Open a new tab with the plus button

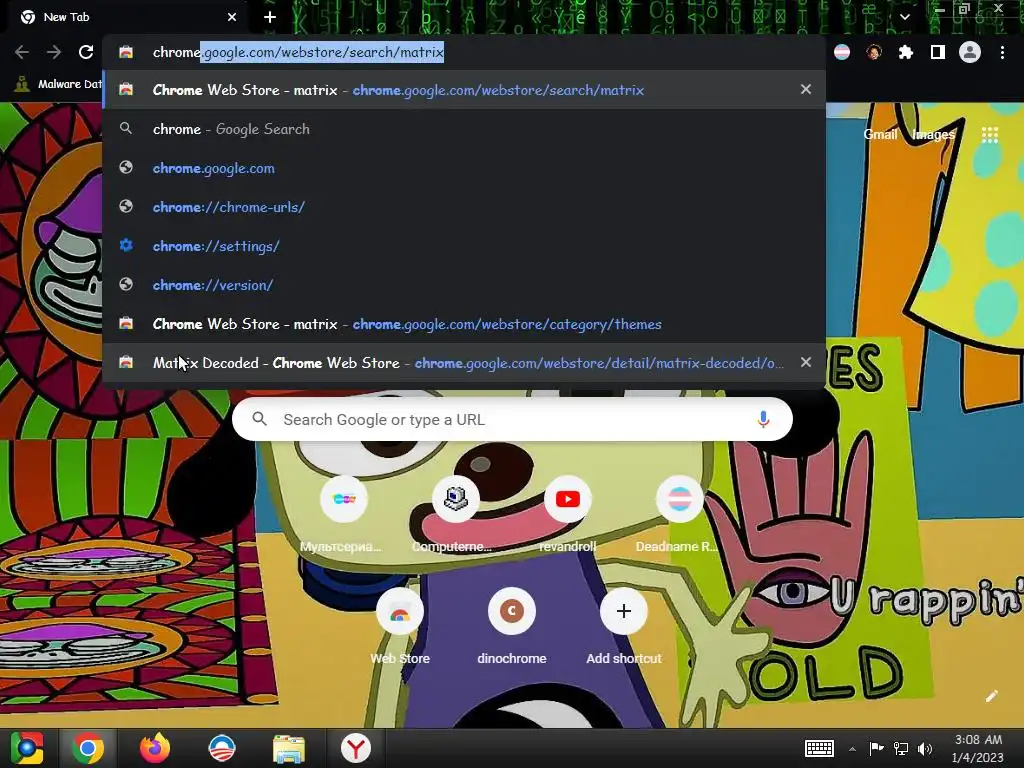pos(270,17)
